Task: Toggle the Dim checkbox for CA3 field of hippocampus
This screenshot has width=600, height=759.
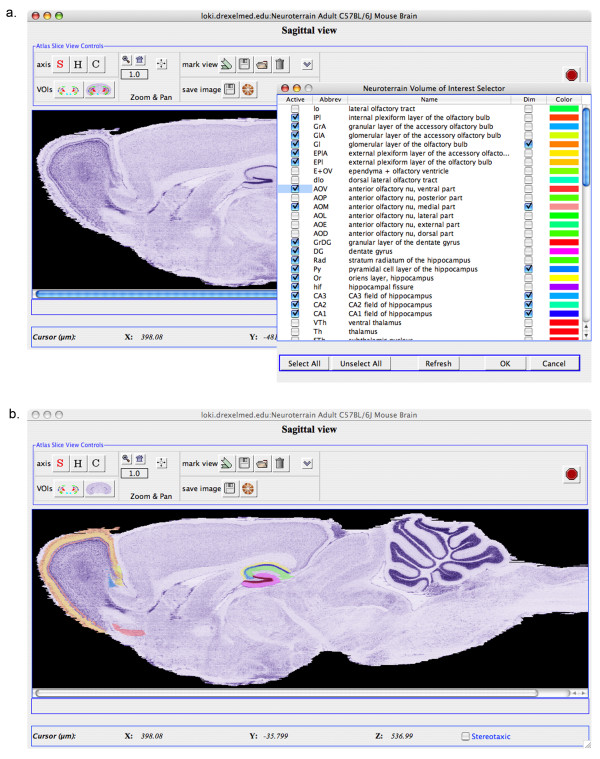Action: click(528, 296)
